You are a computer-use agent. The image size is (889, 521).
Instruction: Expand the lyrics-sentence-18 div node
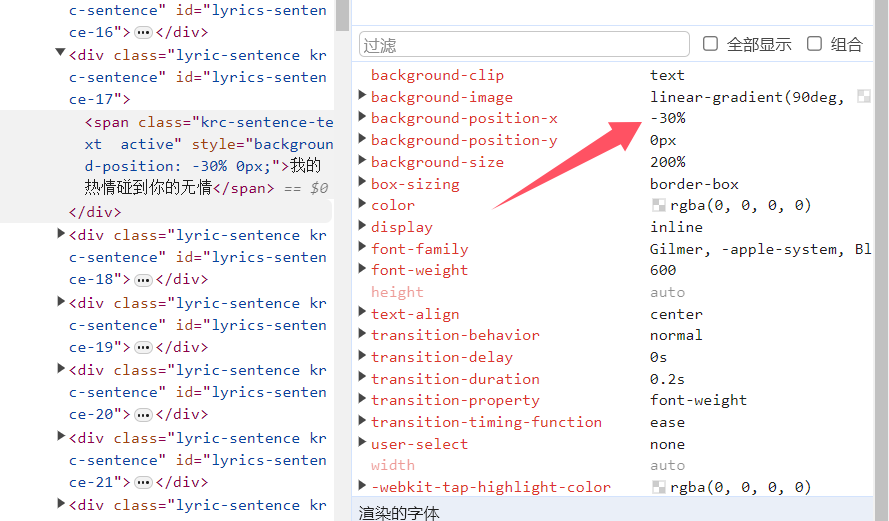tap(61, 235)
